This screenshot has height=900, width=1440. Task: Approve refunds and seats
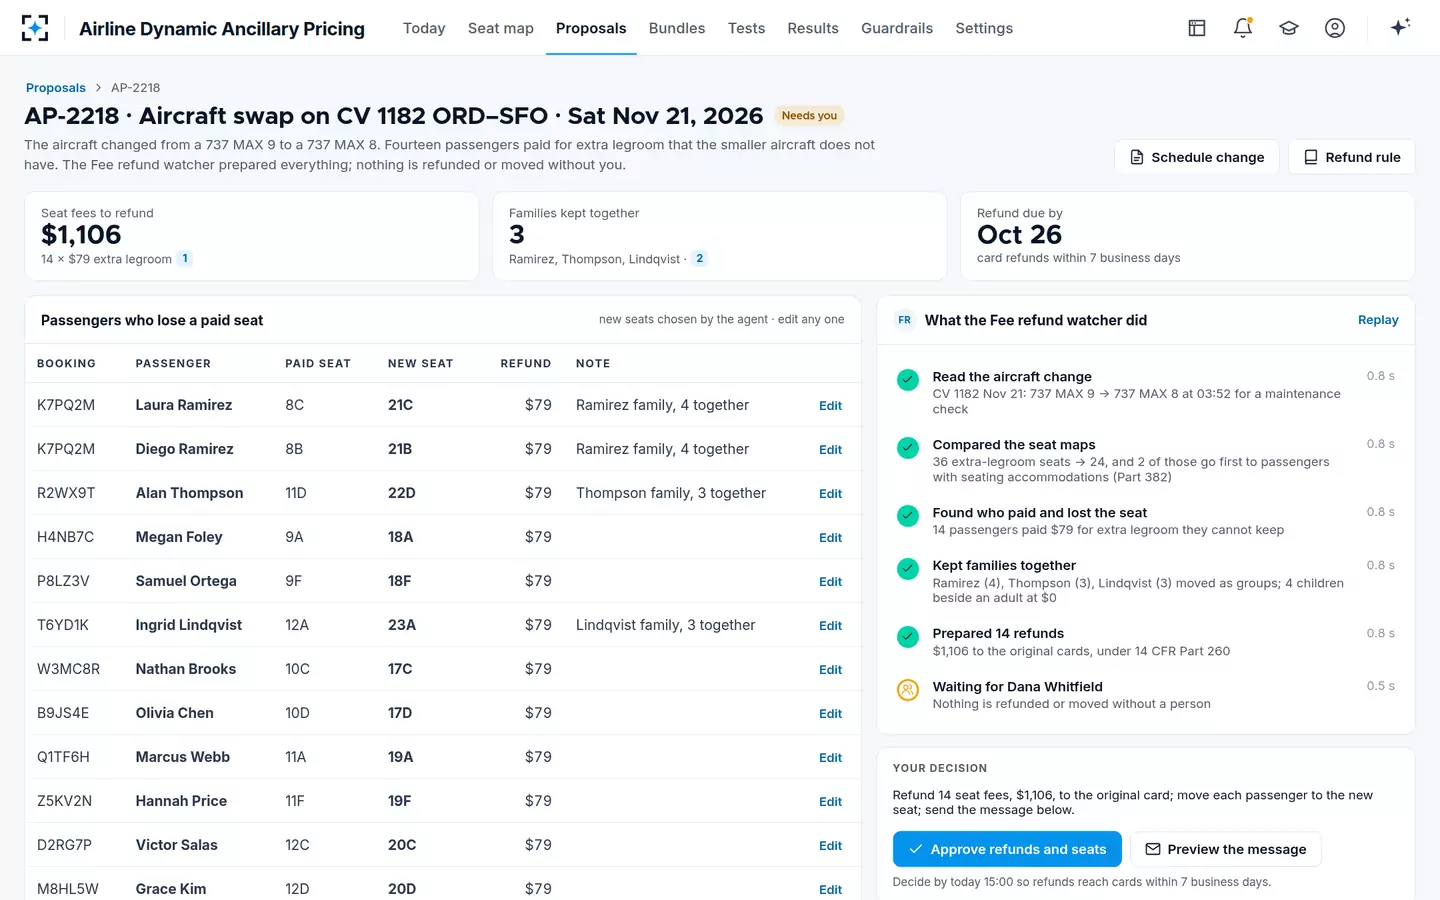pyautogui.click(x=1007, y=849)
